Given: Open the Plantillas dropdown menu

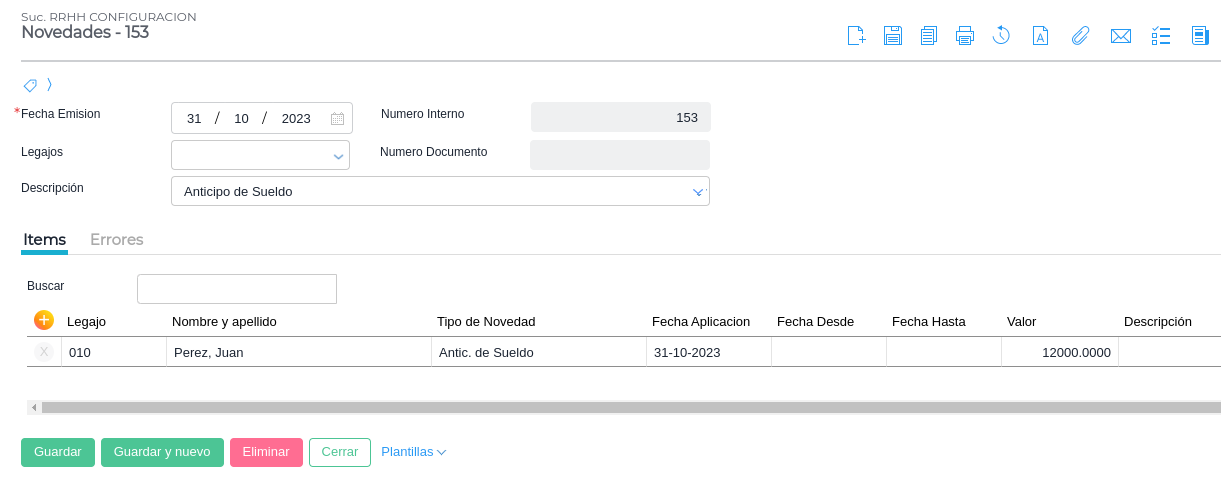Looking at the screenshot, I should point(413,452).
